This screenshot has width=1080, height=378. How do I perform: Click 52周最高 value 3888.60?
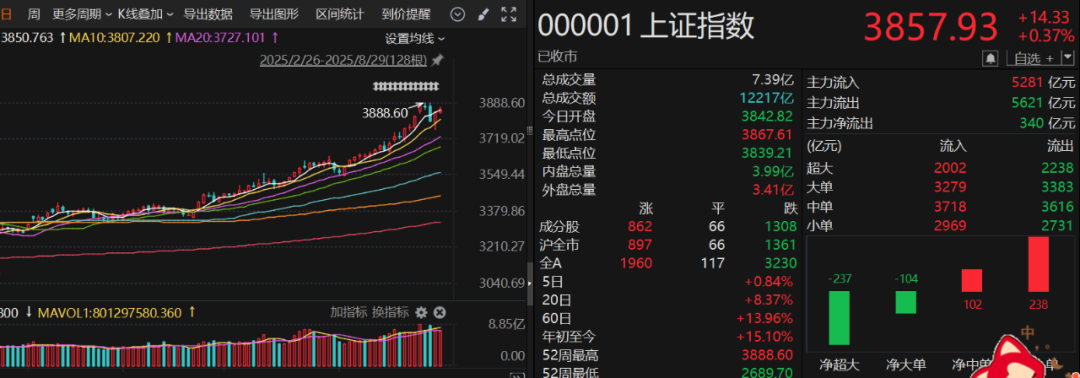[x=767, y=355]
